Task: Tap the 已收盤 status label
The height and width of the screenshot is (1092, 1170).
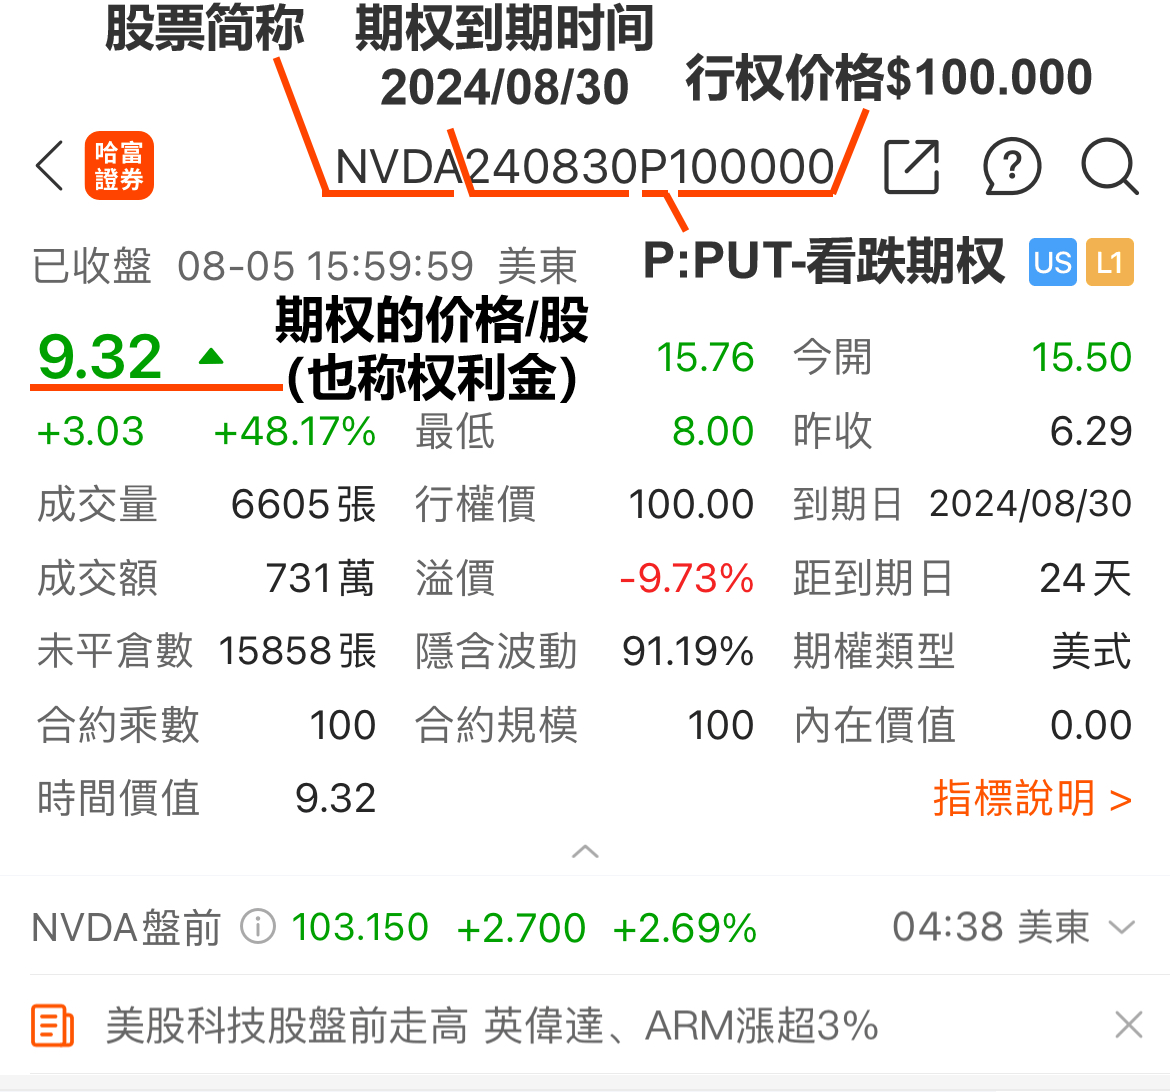Action: [91, 266]
